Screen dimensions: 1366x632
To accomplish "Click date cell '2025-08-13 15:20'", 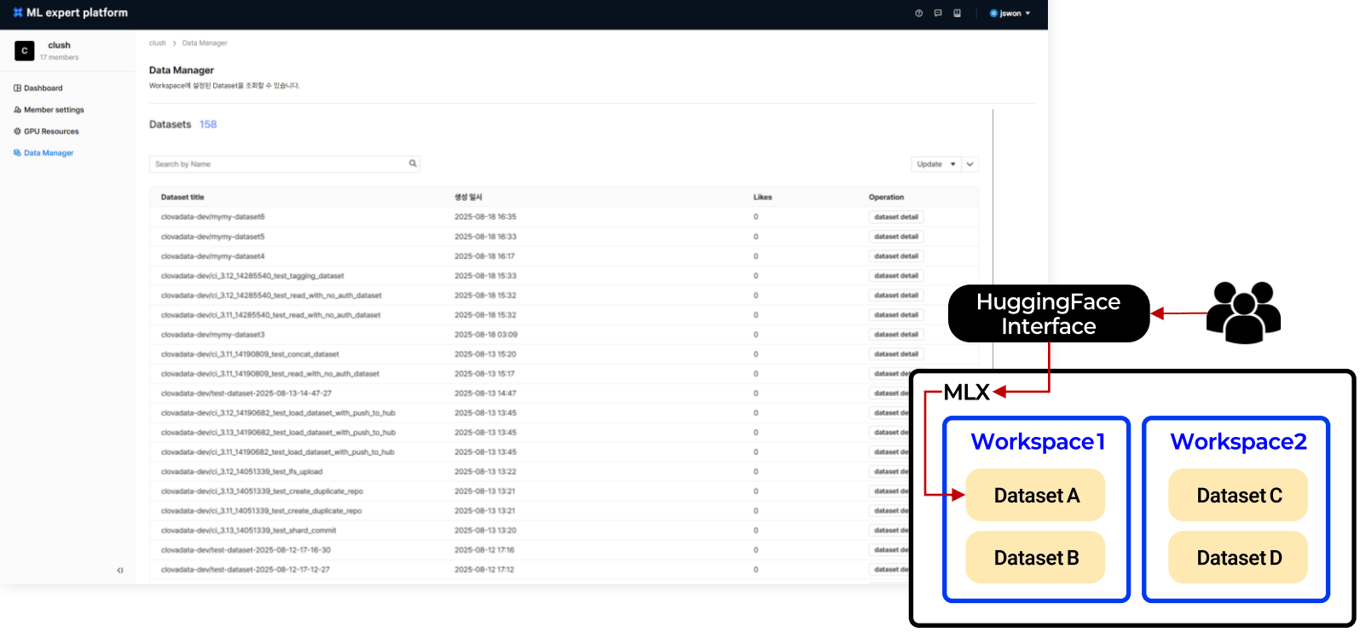I will [485, 354].
